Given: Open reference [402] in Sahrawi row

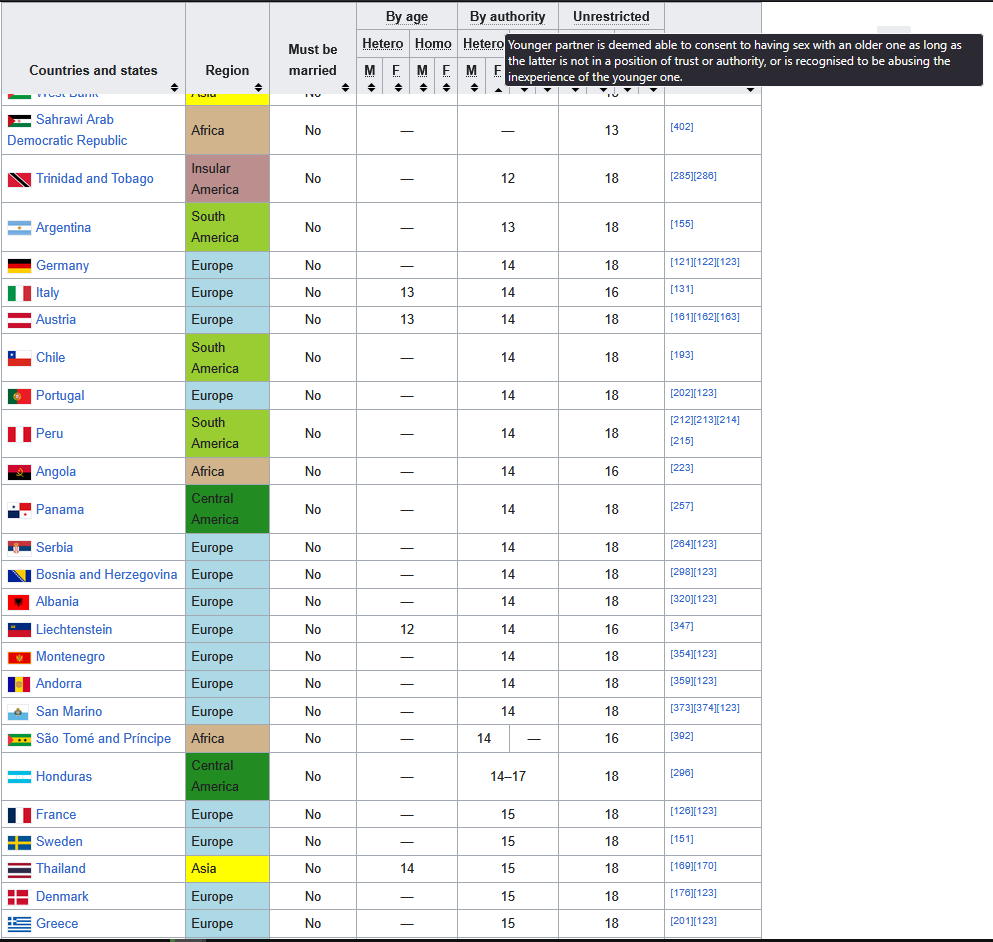Looking at the screenshot, I should (x=681, y=127).
